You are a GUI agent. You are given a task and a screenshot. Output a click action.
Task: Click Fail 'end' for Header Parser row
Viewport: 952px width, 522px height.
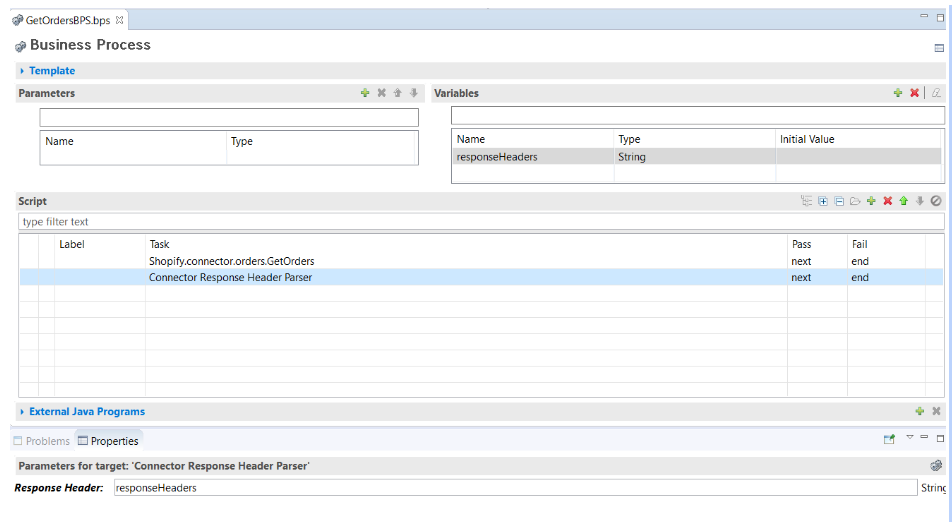tap(860, 277)
